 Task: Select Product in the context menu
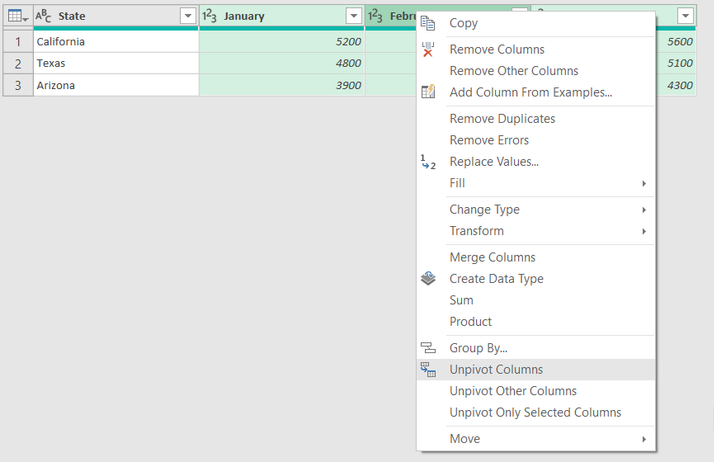click(536, 321)
